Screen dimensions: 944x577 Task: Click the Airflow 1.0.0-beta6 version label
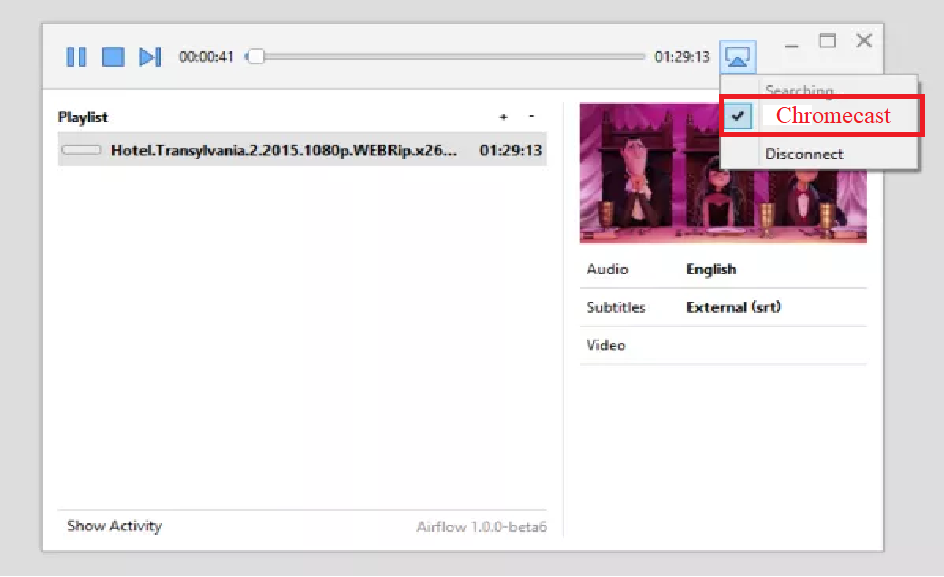pos(481,527)
